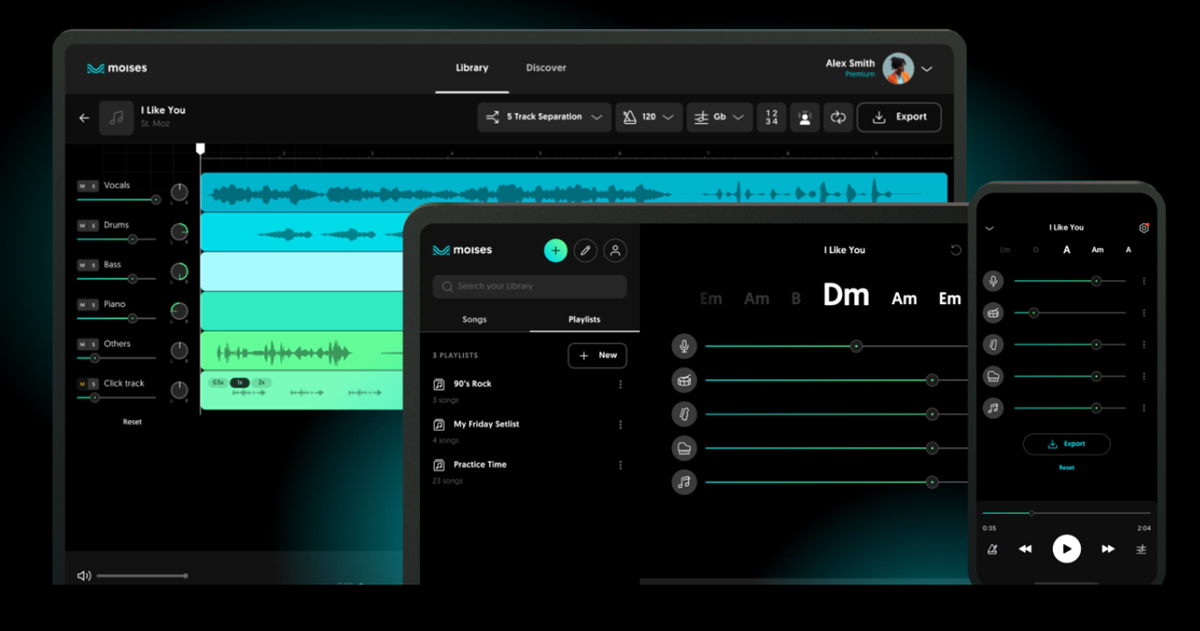Click the tablet music note others icon
Screen dimensions: 1200x631
click(x=684, y=482)
